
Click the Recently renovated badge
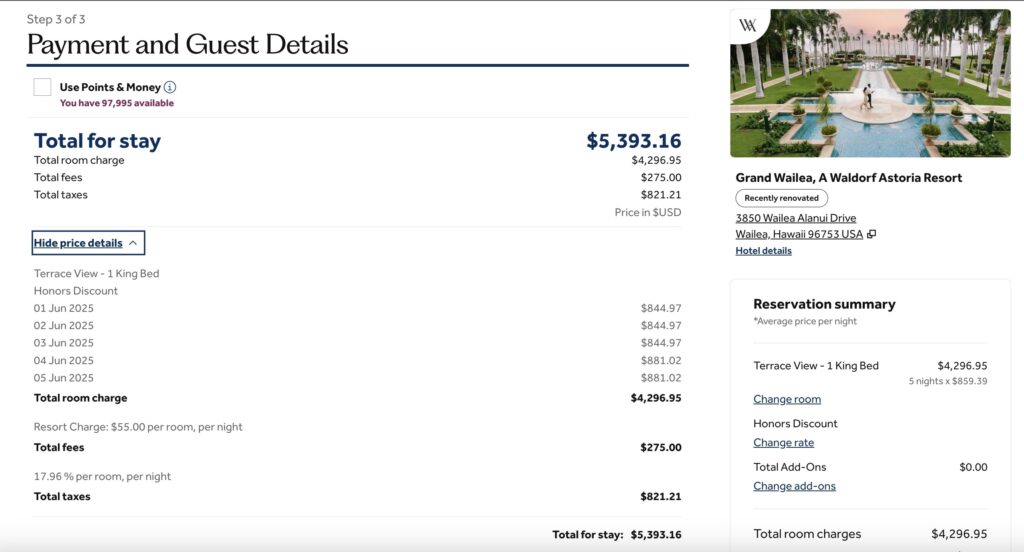click(x=781, y=198)
